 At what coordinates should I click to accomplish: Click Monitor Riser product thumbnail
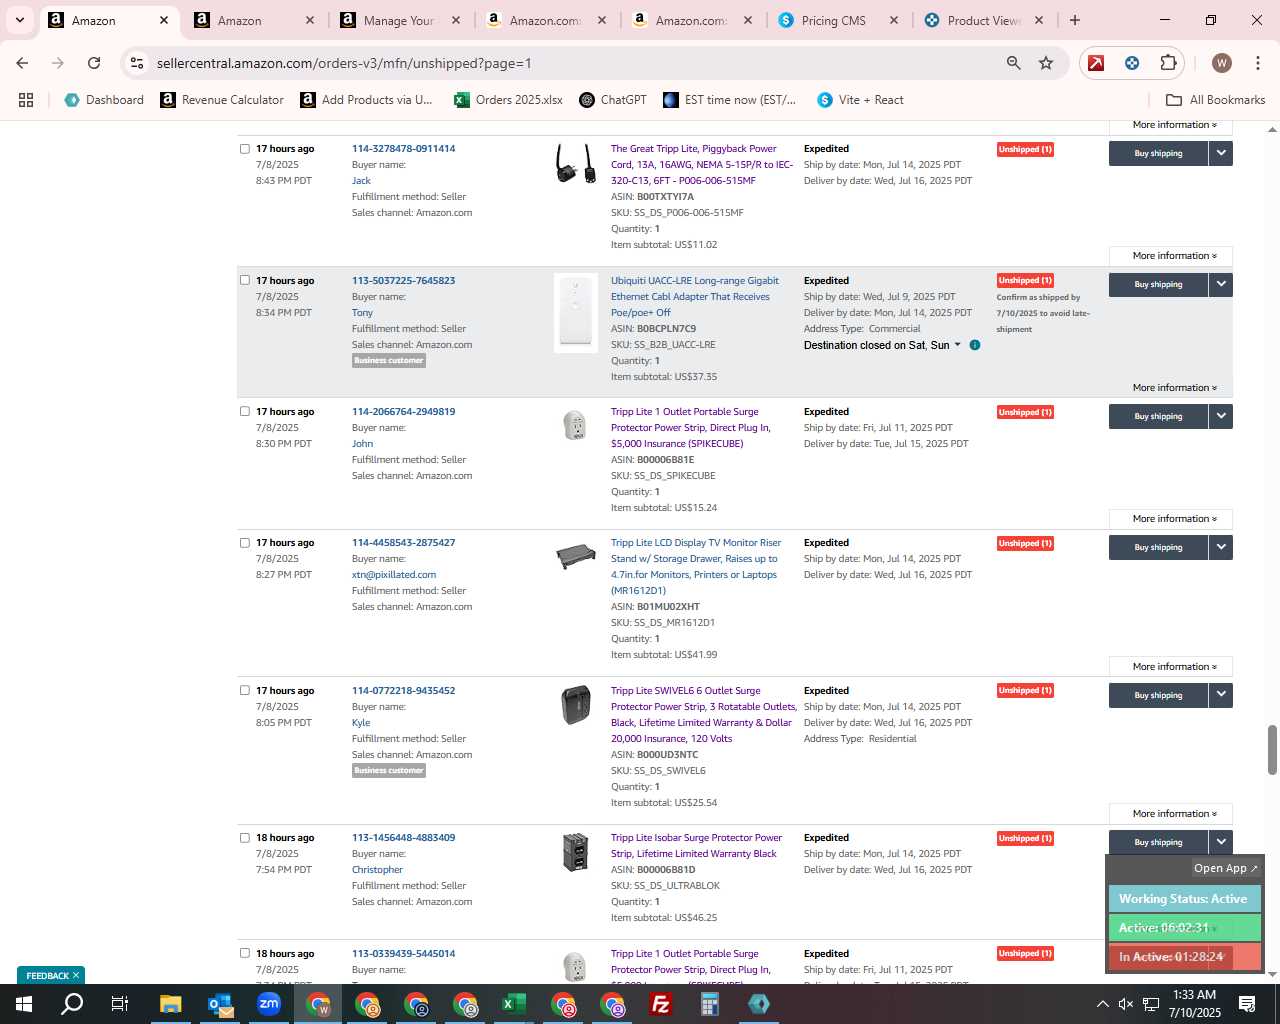[x=576, y=555]
